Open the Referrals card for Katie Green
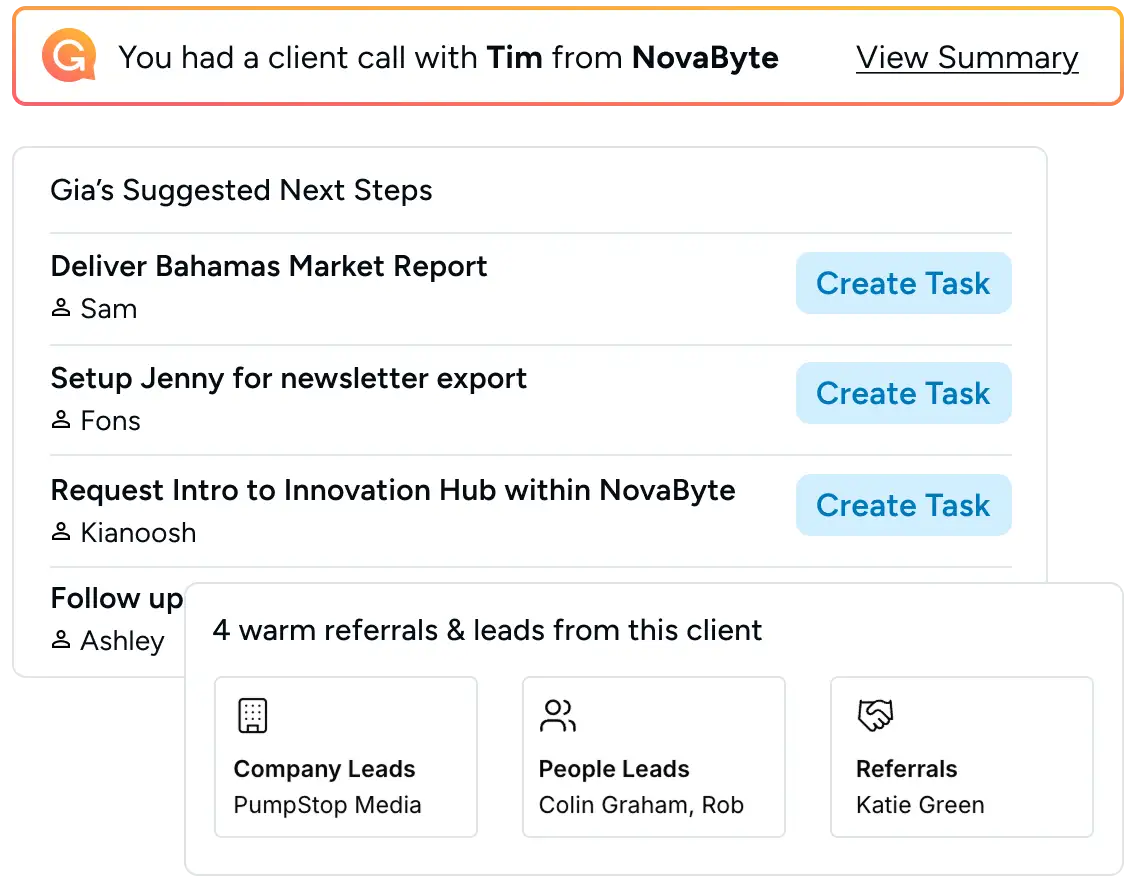This screenshot has width=1136, height=886. (961, 757)
